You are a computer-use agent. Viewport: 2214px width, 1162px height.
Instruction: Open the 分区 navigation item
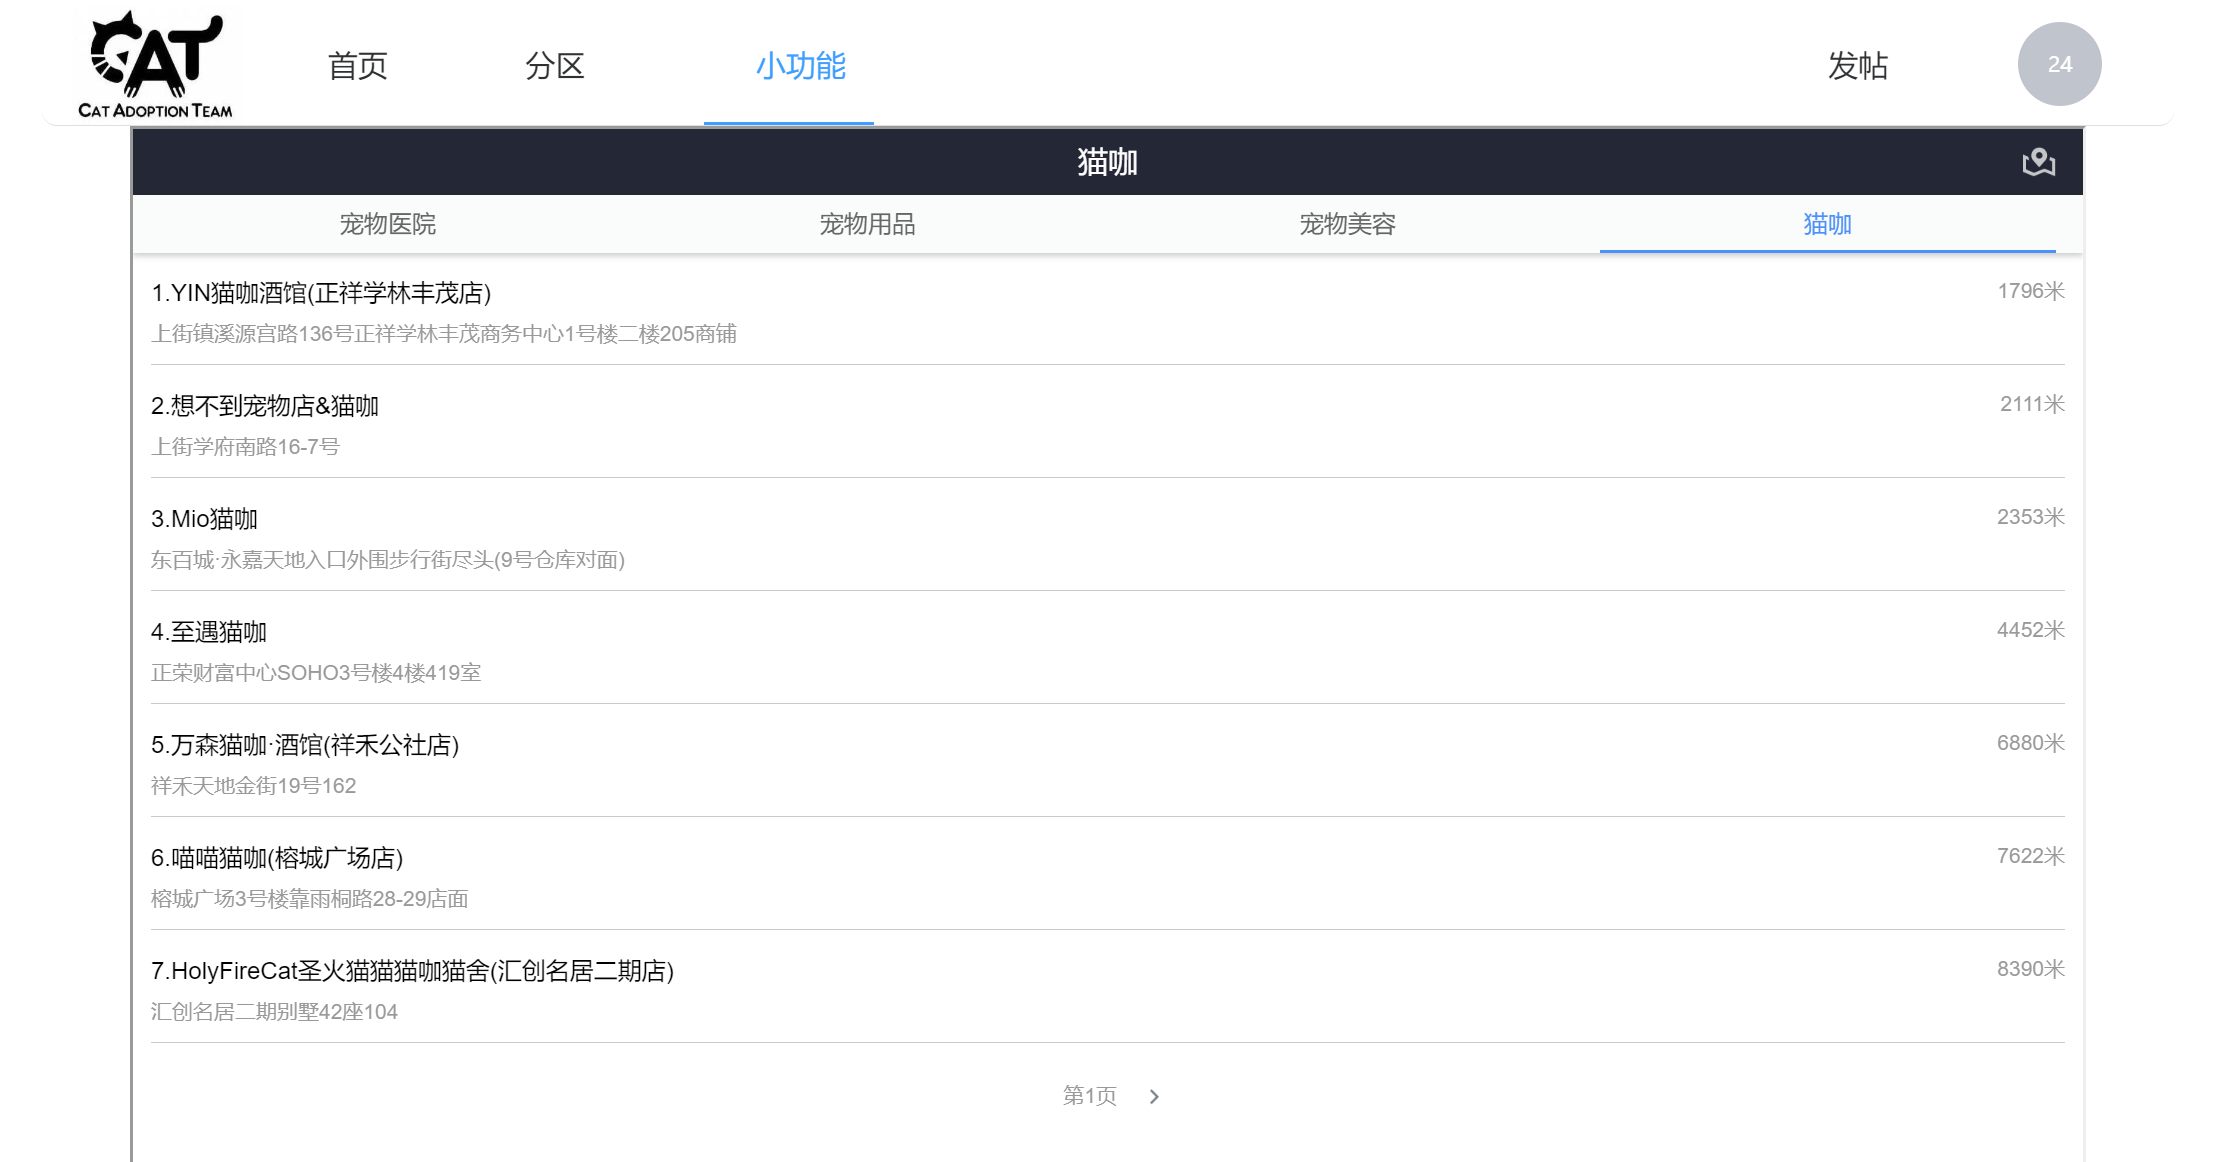(x=554, y=66)
